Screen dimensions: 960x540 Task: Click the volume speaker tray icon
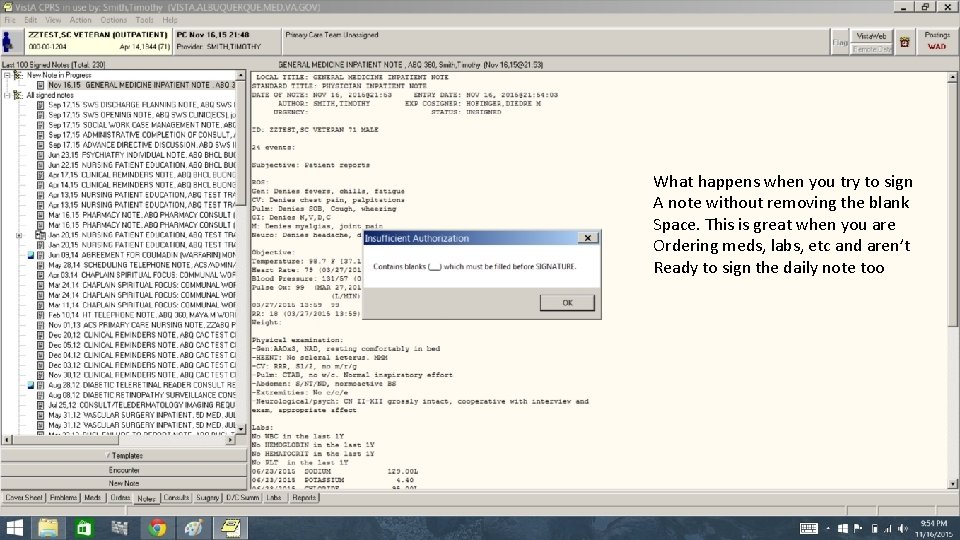click(x=902, y=528)
